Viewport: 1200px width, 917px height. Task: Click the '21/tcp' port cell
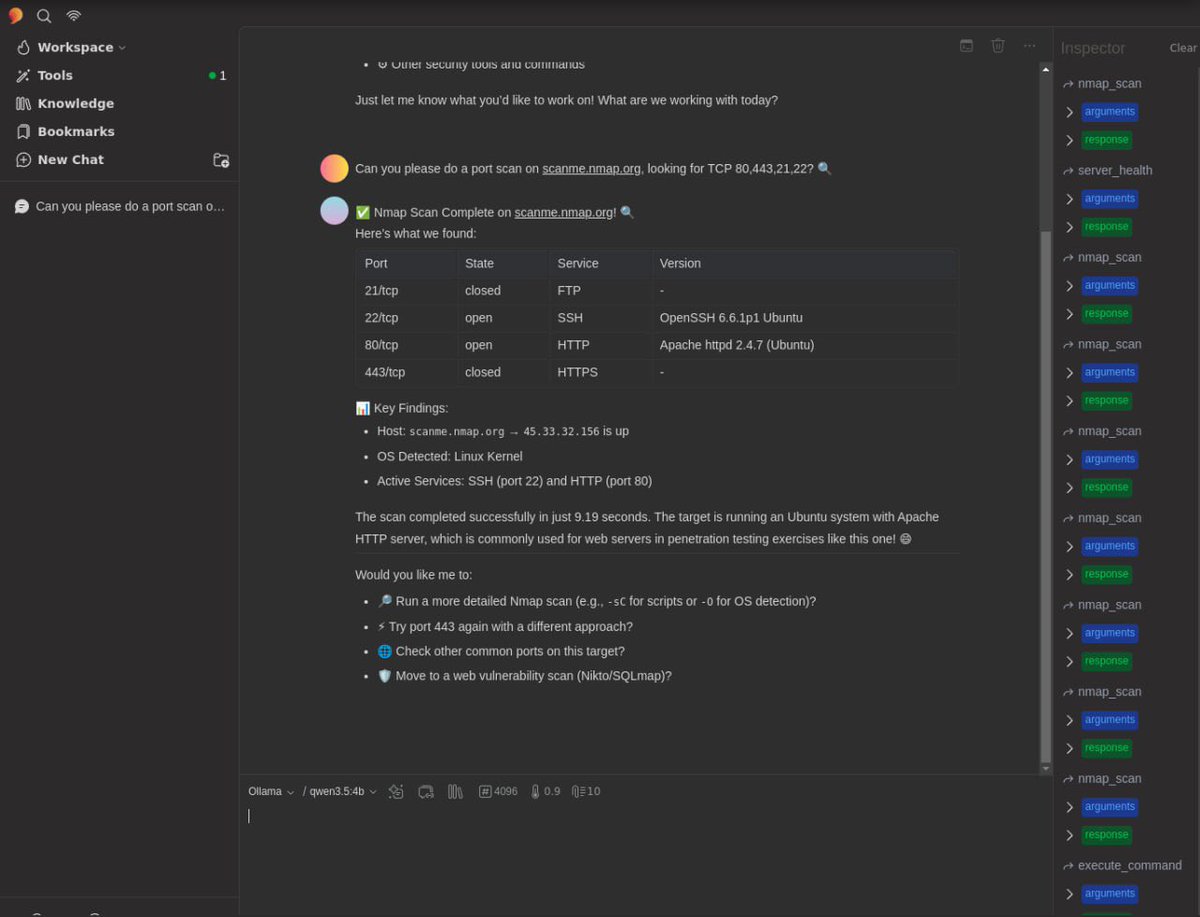(405, 290)
